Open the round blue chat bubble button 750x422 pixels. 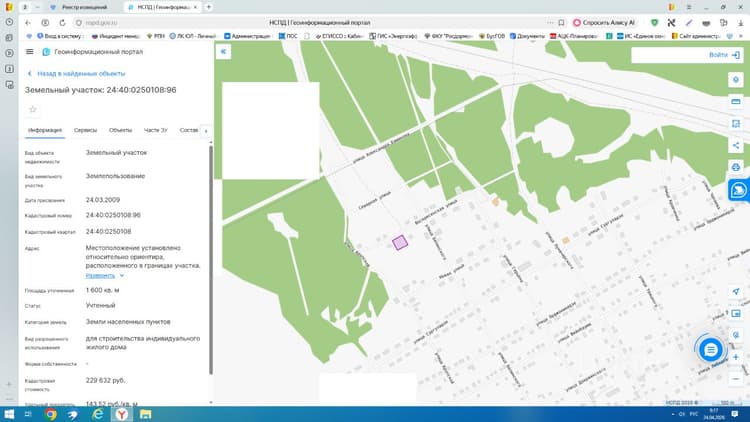point(711,350)
